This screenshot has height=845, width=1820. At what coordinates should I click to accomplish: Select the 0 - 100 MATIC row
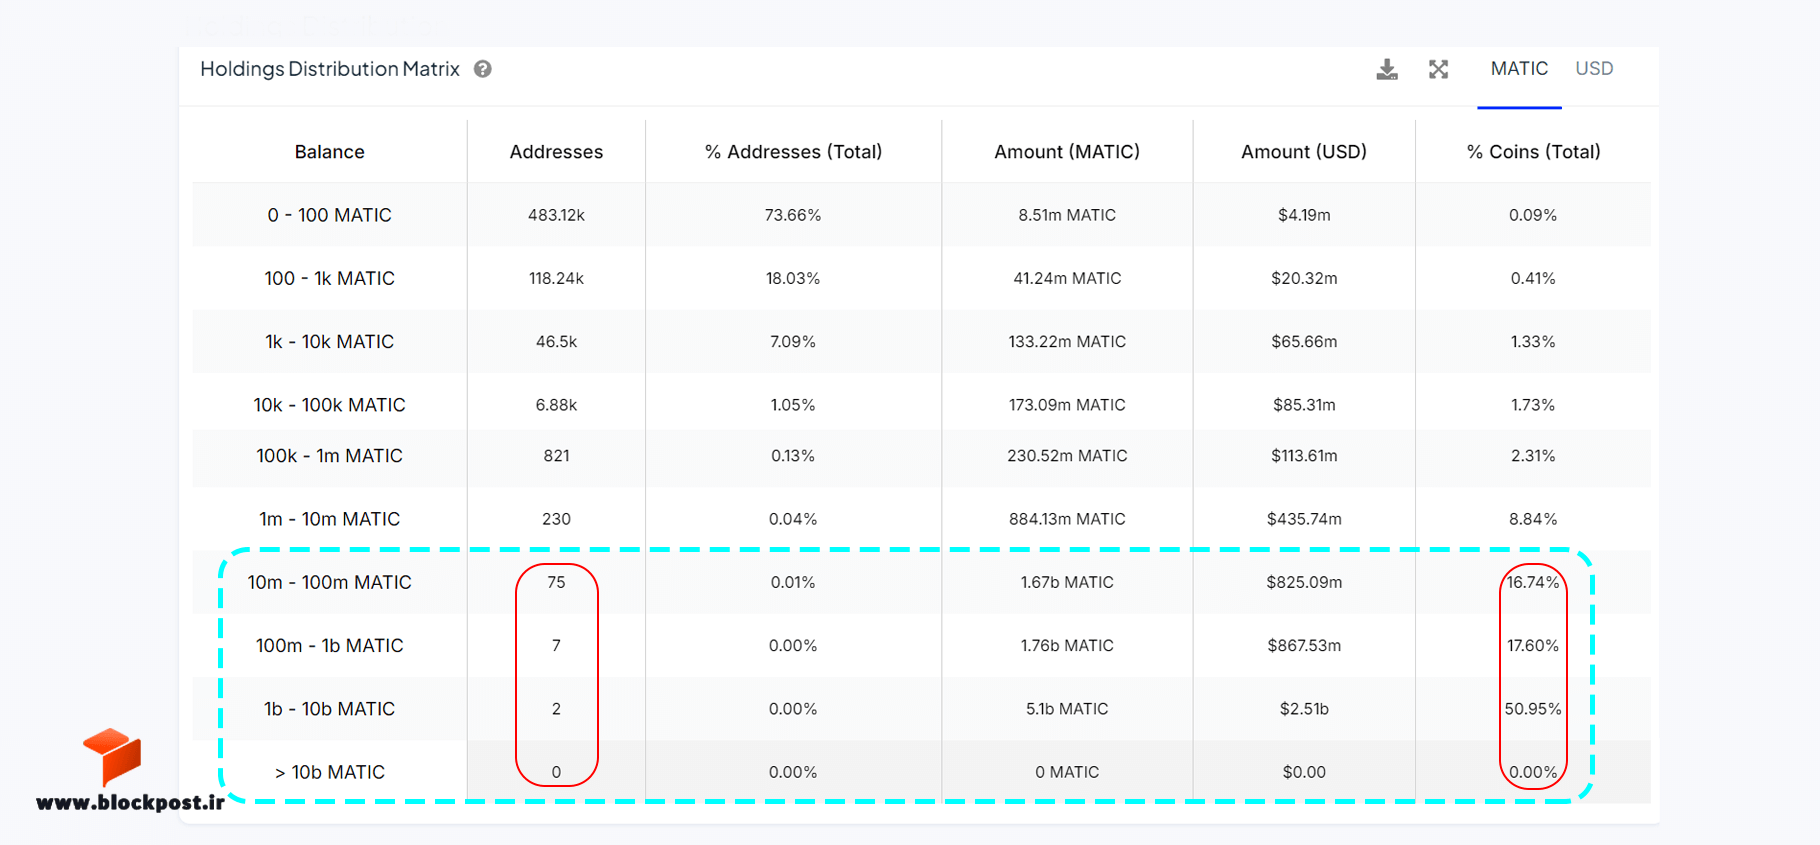[921, 215]
